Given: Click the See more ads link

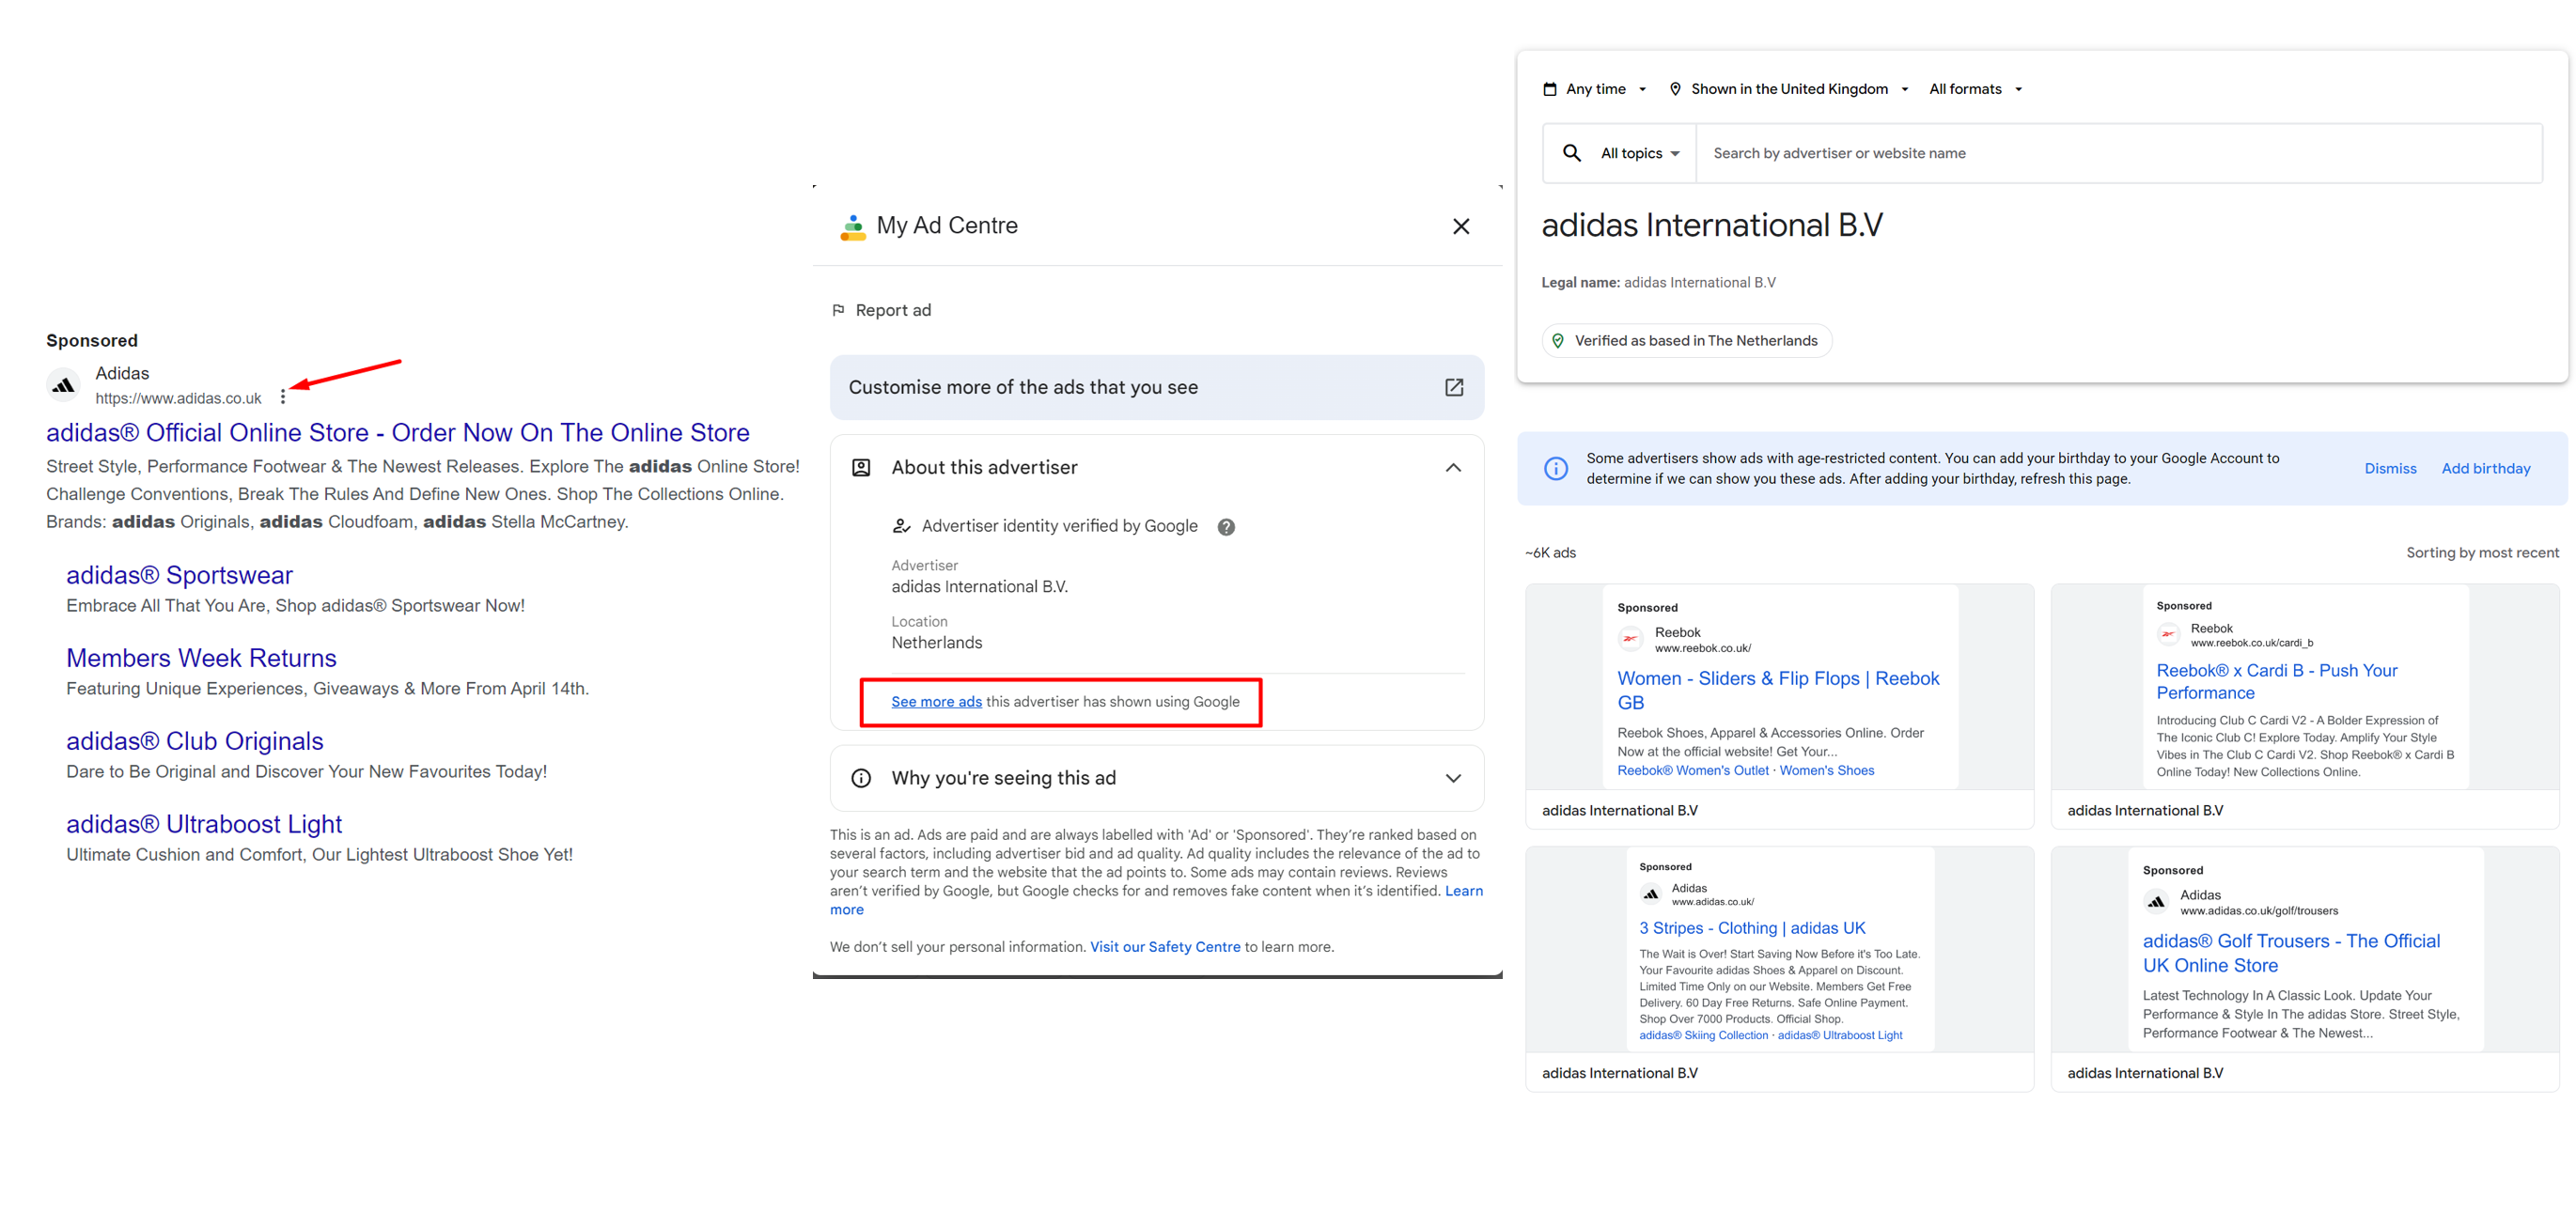Looking at the screenshot, I should [x=936, y=702].
